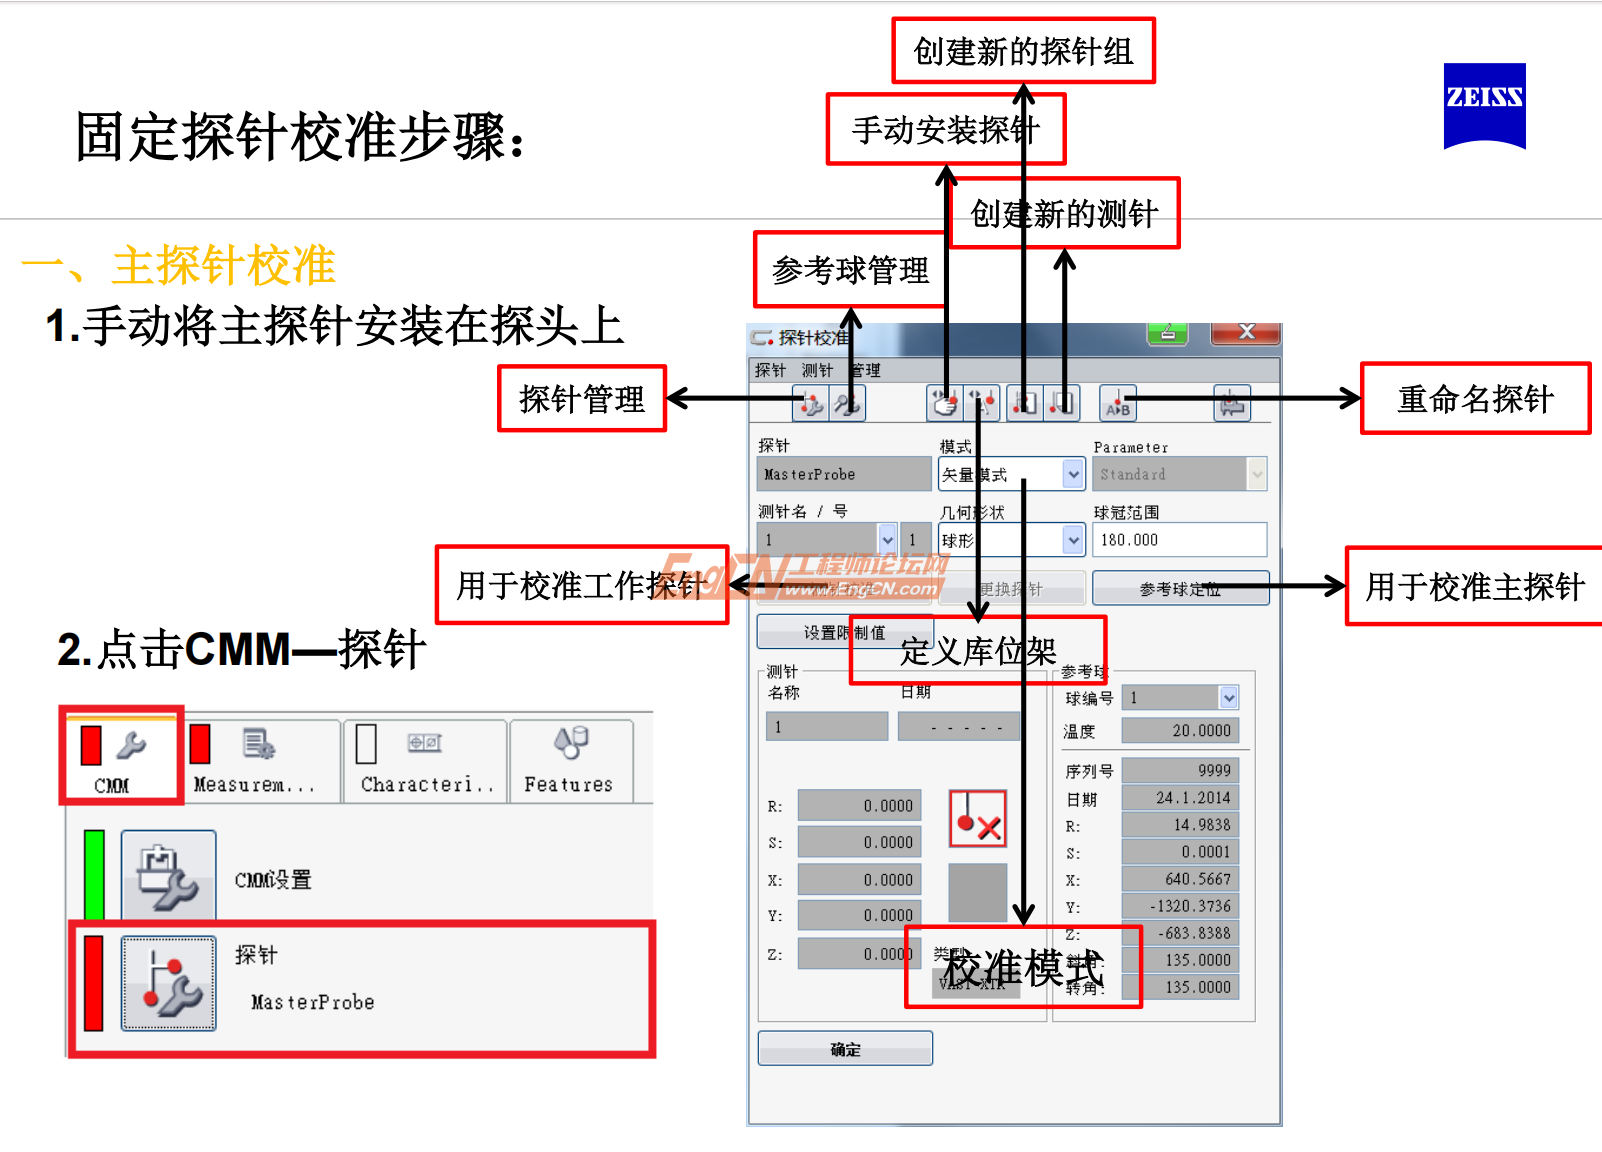Click the MasterProbe probe name field

[844, 474]
